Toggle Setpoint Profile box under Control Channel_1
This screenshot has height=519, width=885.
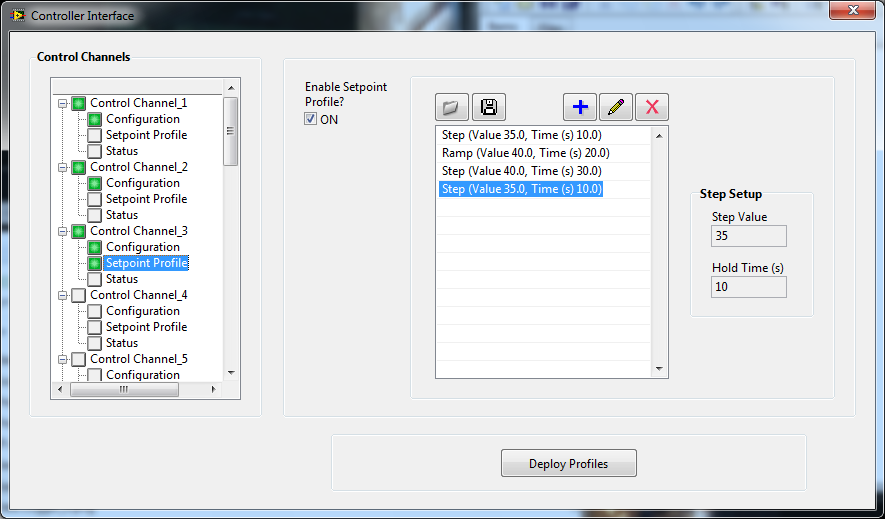[x=94, y=135]
